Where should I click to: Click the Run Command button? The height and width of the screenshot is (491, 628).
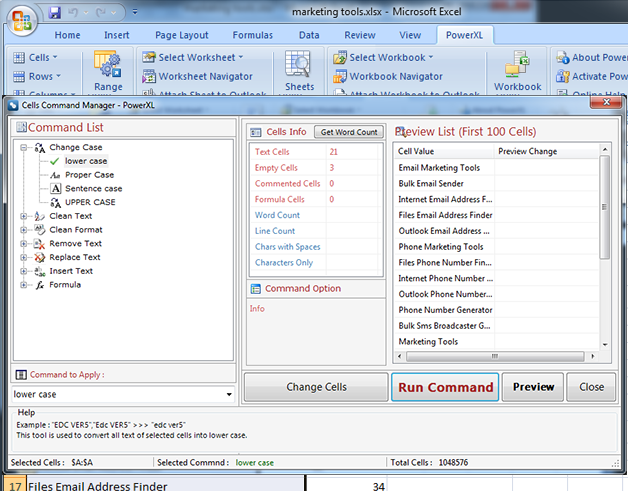click(445, 387)
